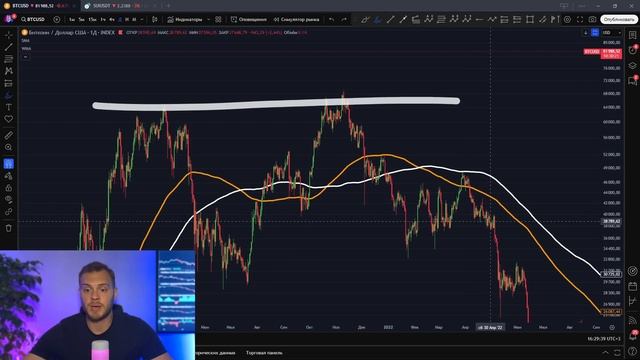The image size is (640, 360).
Task: Switch to the 15м timeframe
Action: point(93,19)
